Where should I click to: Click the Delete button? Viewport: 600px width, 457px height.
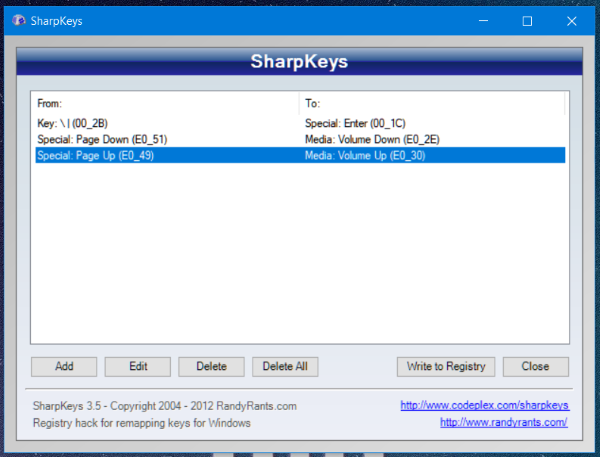pos(211,367)
